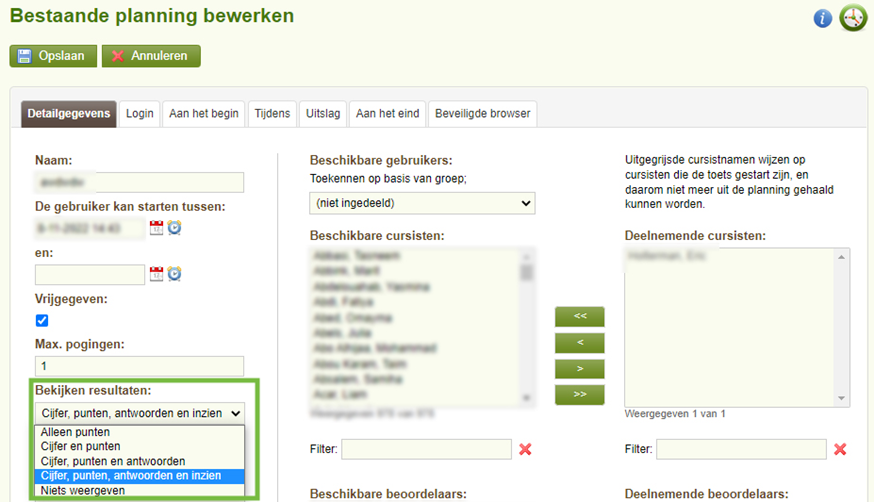
Task: Open time picker for start date
Action: point(174,228)
